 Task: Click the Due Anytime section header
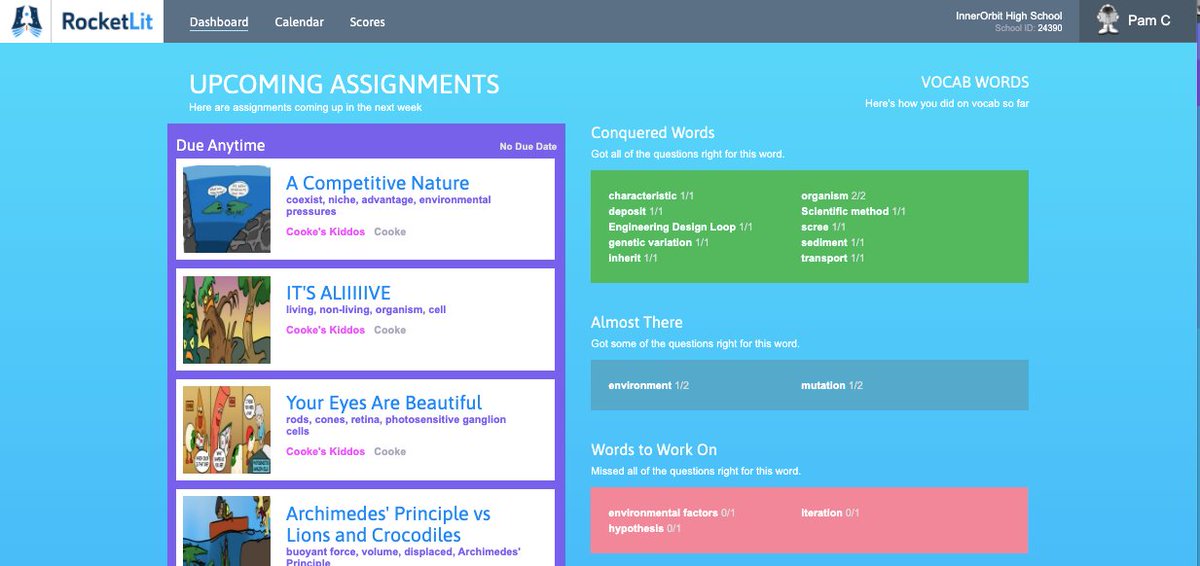[221, 146]
